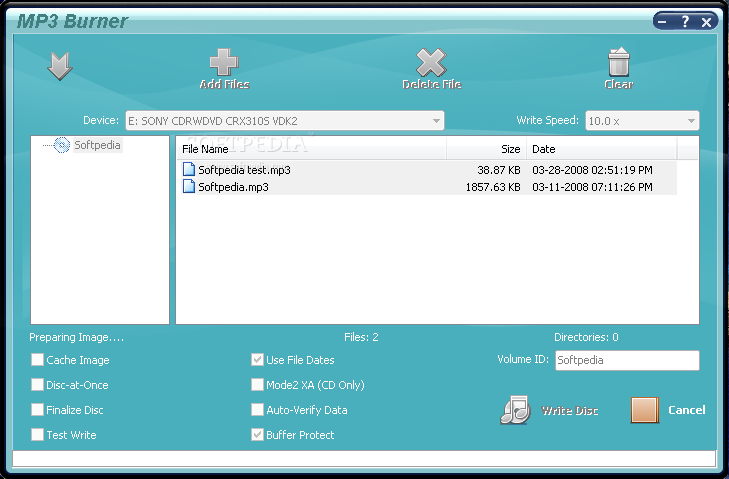Image resolution: width=729 pixels, height=479 pixels.
Task: Sort by the File Name column header
Action: (x=311, y=149)
